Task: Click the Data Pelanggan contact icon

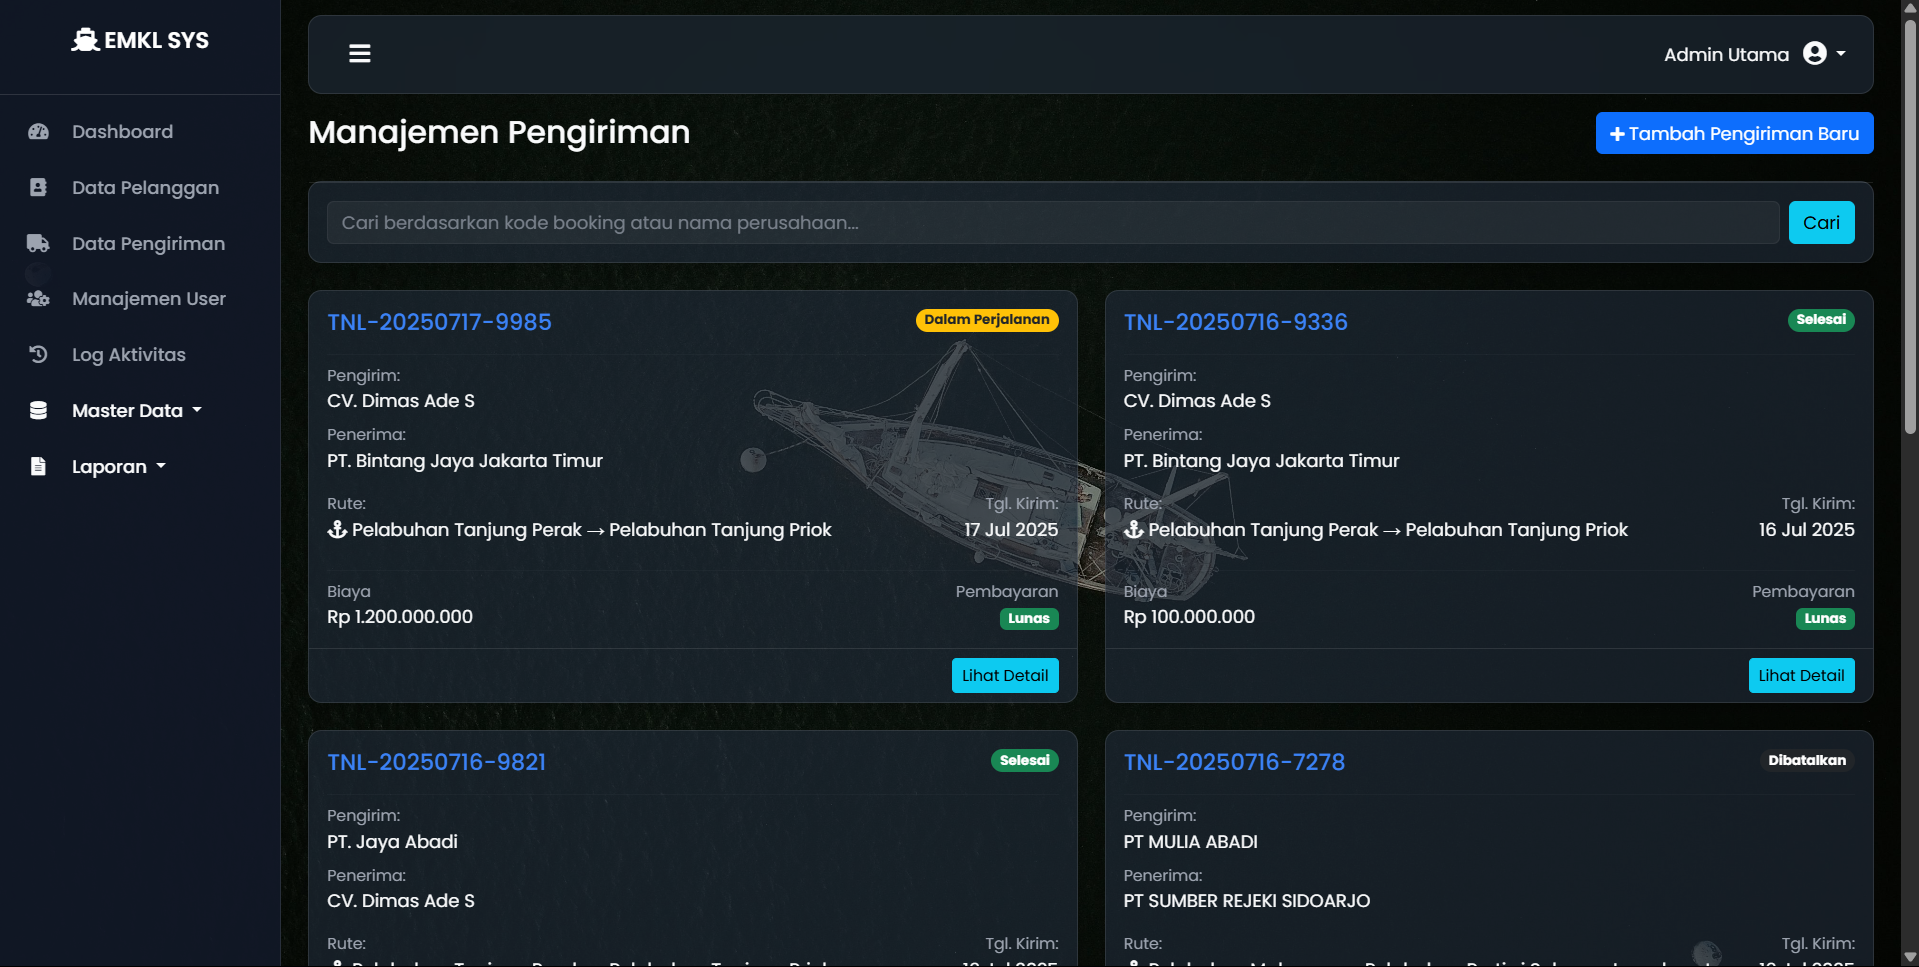Action: point(38,188)
